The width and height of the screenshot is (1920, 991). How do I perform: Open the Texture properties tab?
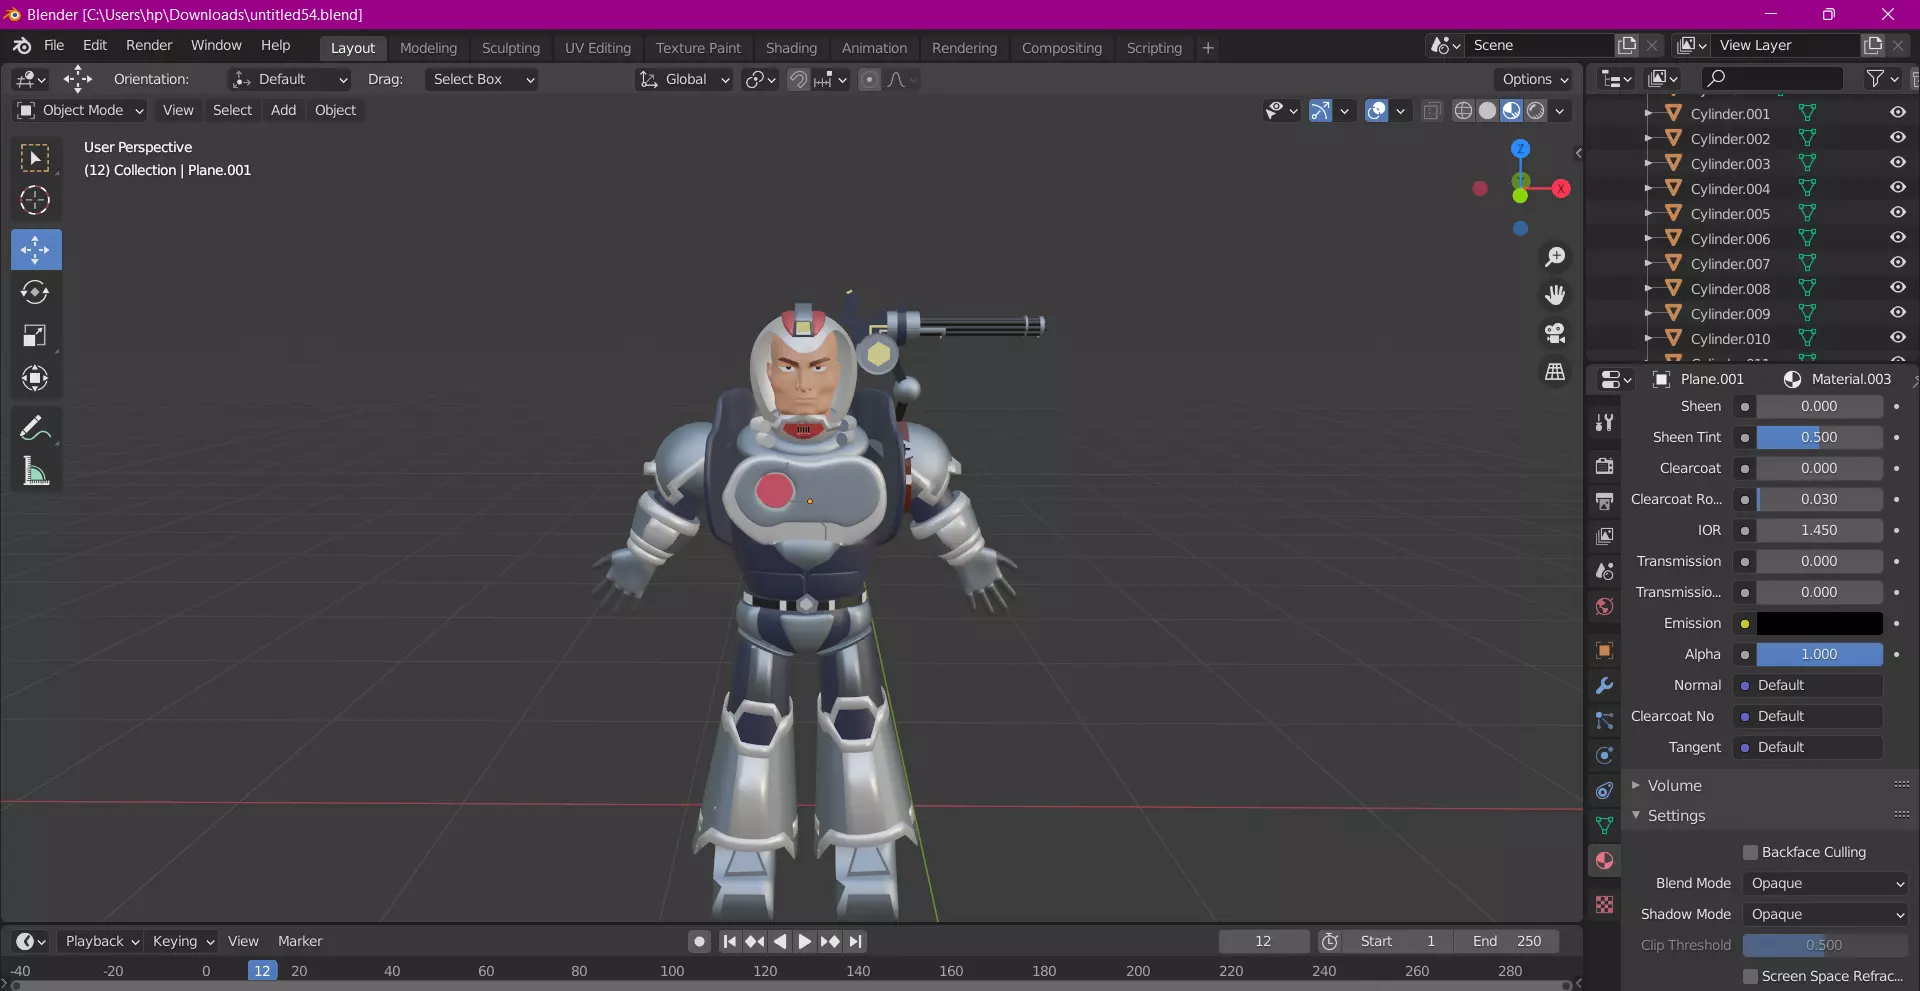pyautogui.click(x=1605, y=904)
